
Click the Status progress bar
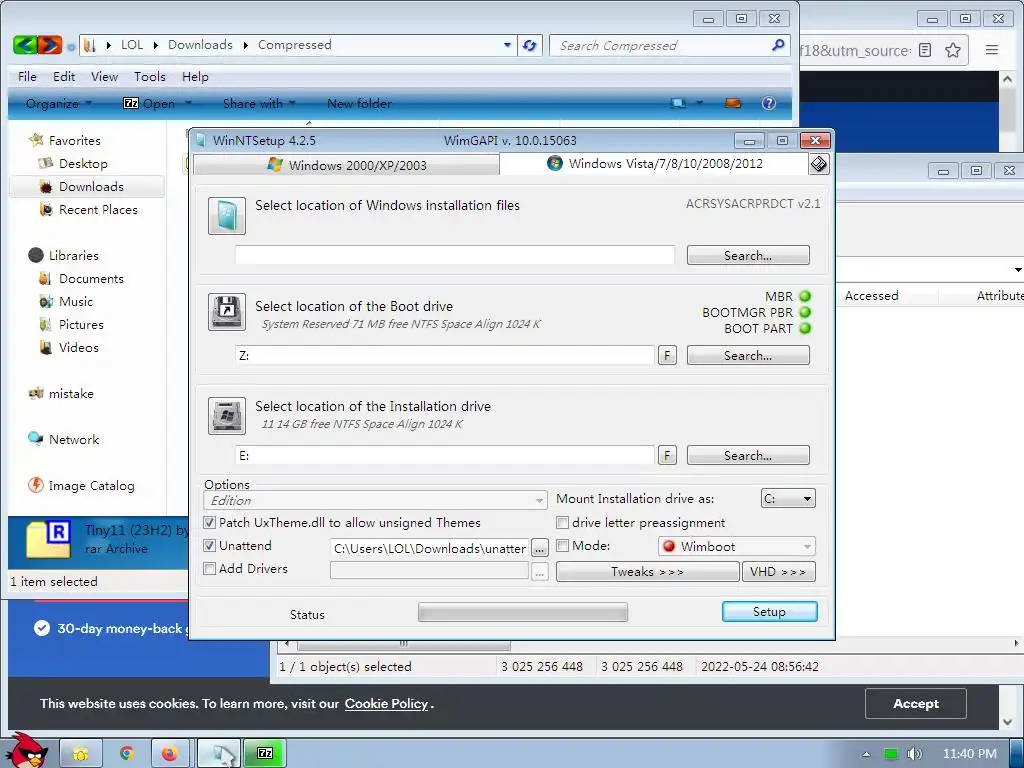523,613
